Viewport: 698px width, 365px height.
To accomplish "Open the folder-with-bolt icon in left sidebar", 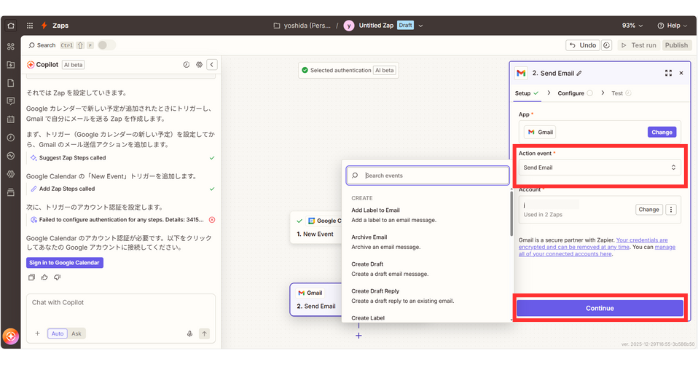I will tap(11, 65).
